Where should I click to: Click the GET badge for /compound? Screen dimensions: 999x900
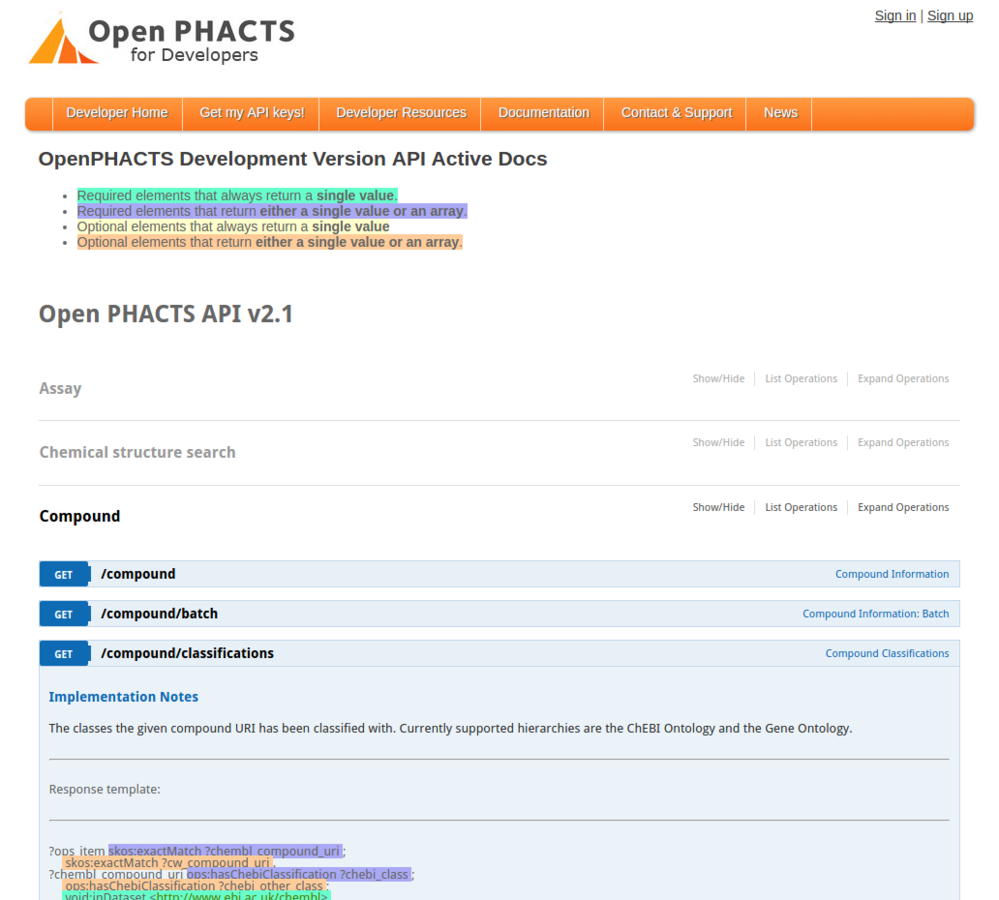(x=64, y=575)
